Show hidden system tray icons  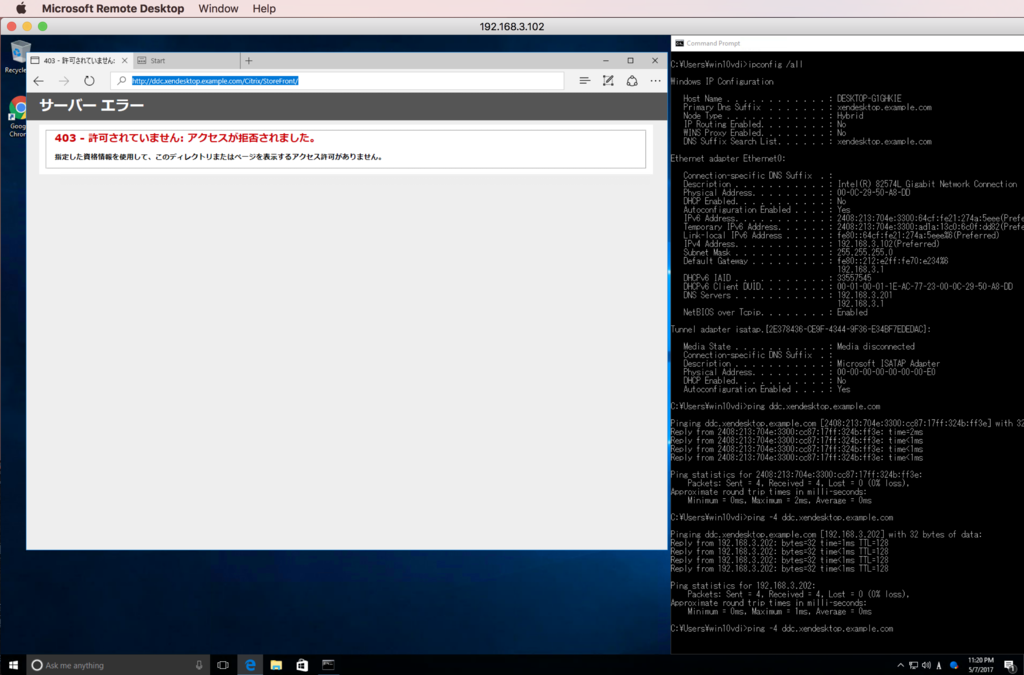(x=901, y=666)
